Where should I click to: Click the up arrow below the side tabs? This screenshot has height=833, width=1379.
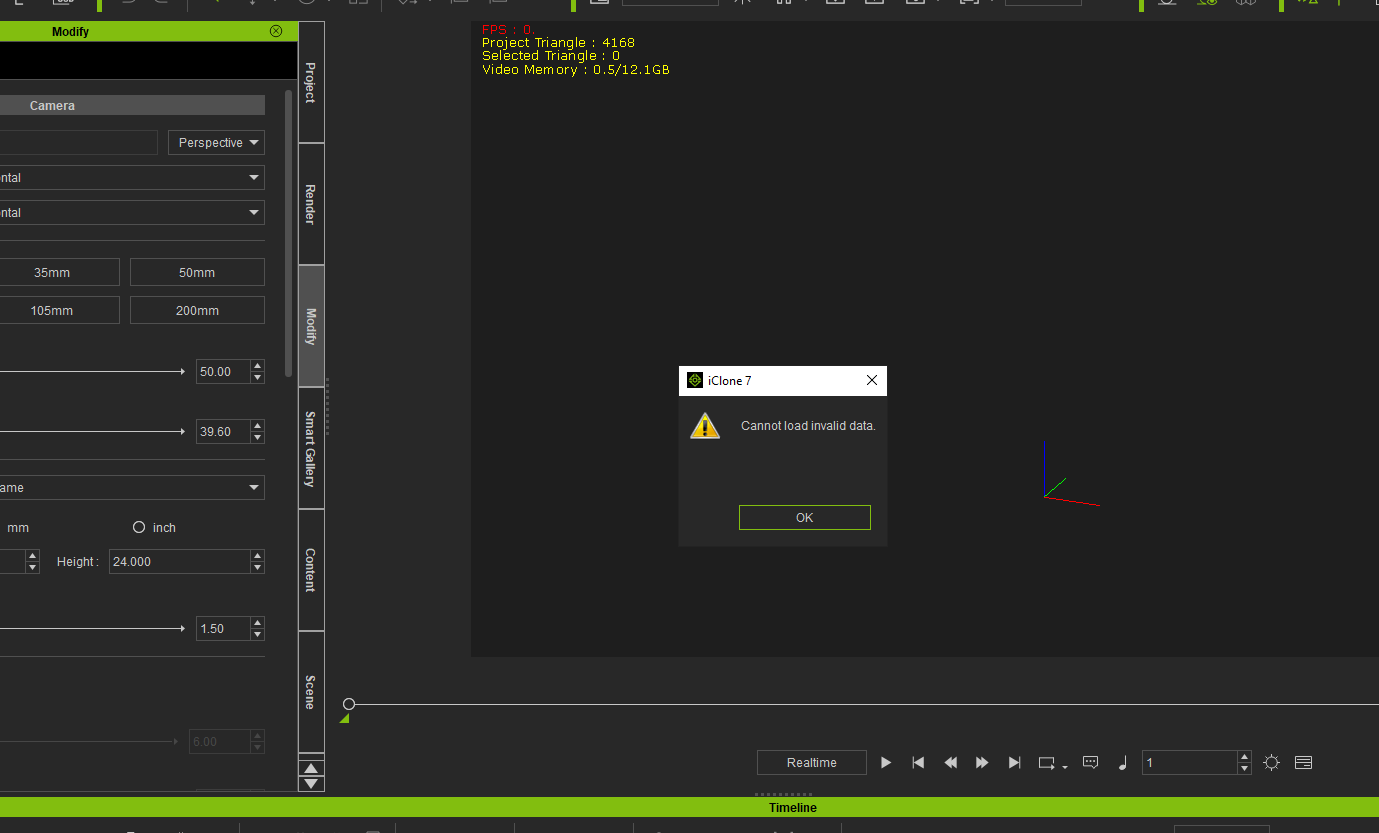click(x=312, y=768)
